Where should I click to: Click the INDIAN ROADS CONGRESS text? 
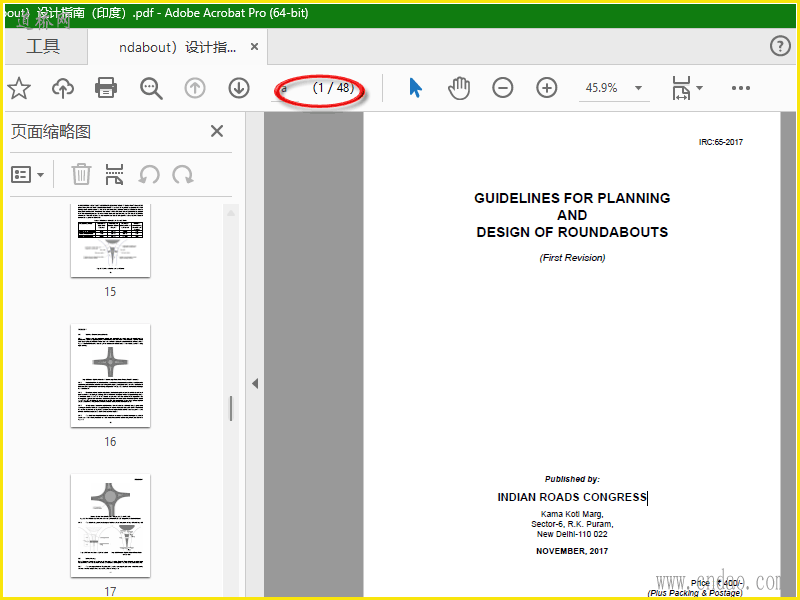coord(572,497)
